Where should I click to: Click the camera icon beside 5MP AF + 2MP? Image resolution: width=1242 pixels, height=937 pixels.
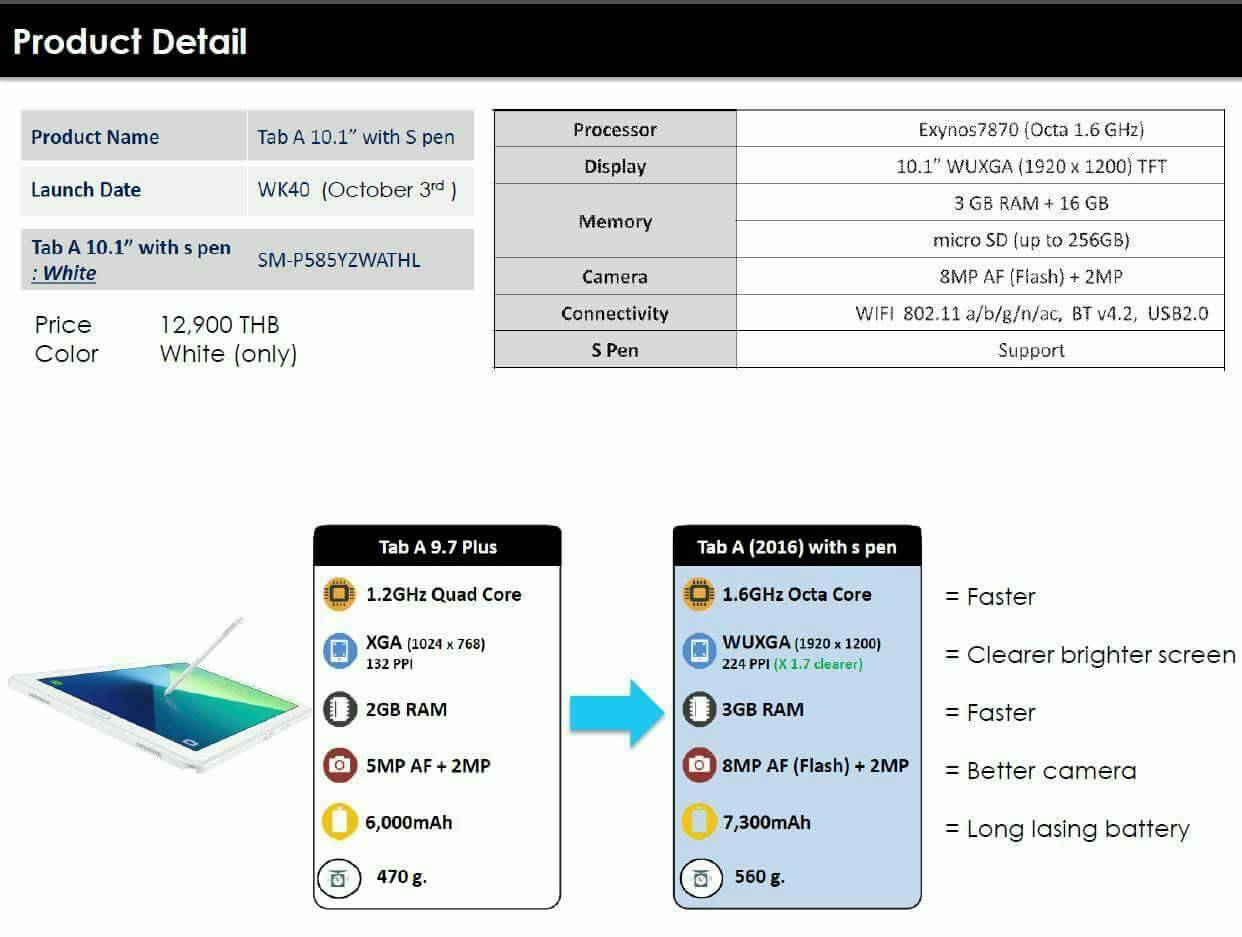pos(340,766)
